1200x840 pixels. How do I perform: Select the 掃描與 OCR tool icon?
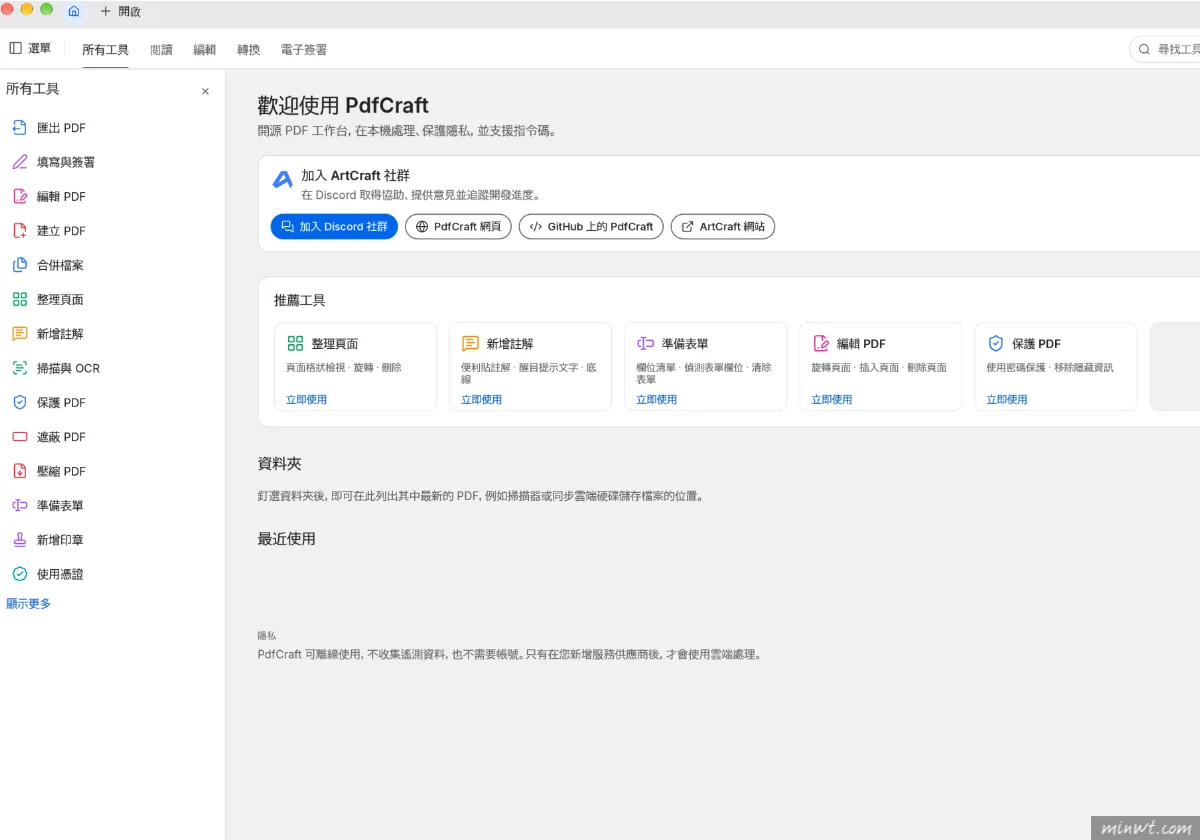point(19,368)
